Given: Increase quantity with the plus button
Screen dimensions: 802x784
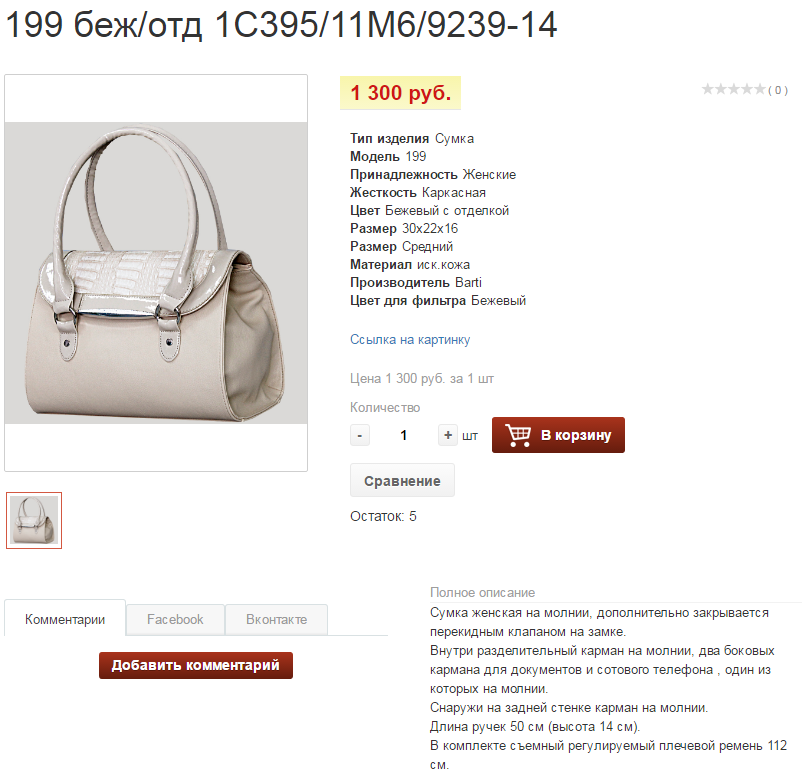Looking at the screenshot, I should 448,435.
